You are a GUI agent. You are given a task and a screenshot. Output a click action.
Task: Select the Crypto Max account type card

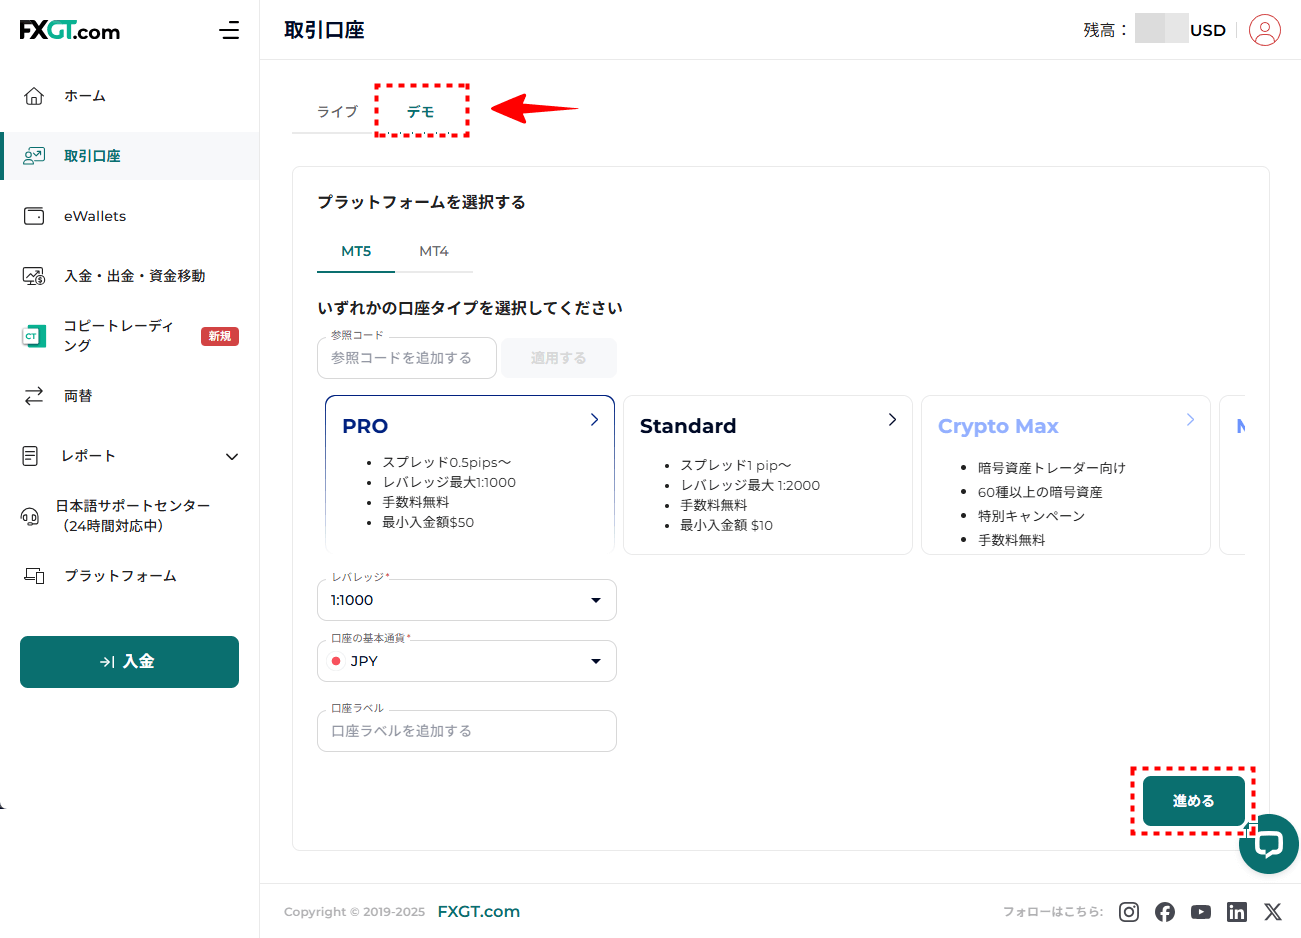(1065, 474)
